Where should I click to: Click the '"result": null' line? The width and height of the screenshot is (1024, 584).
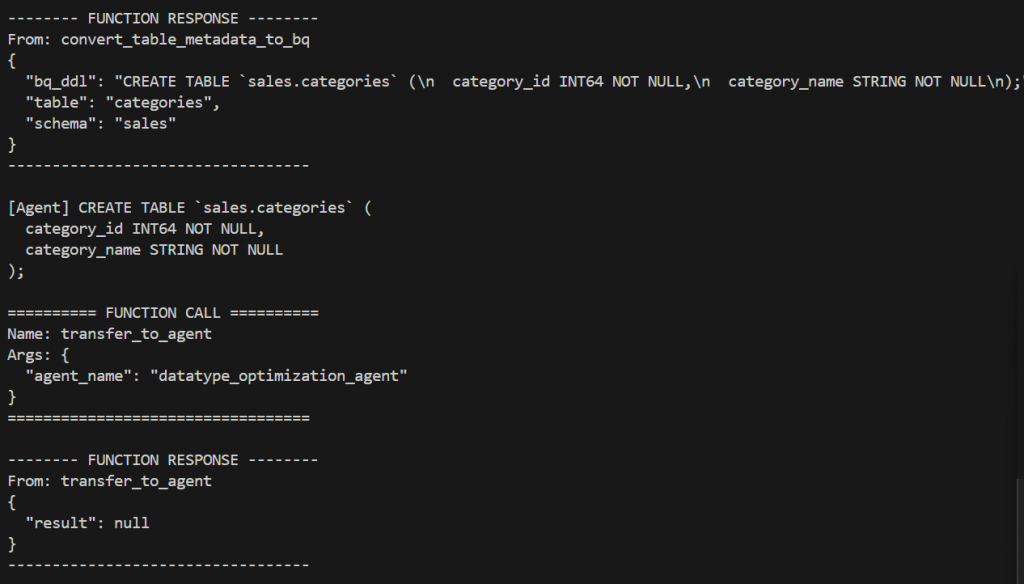click(87, 523)
